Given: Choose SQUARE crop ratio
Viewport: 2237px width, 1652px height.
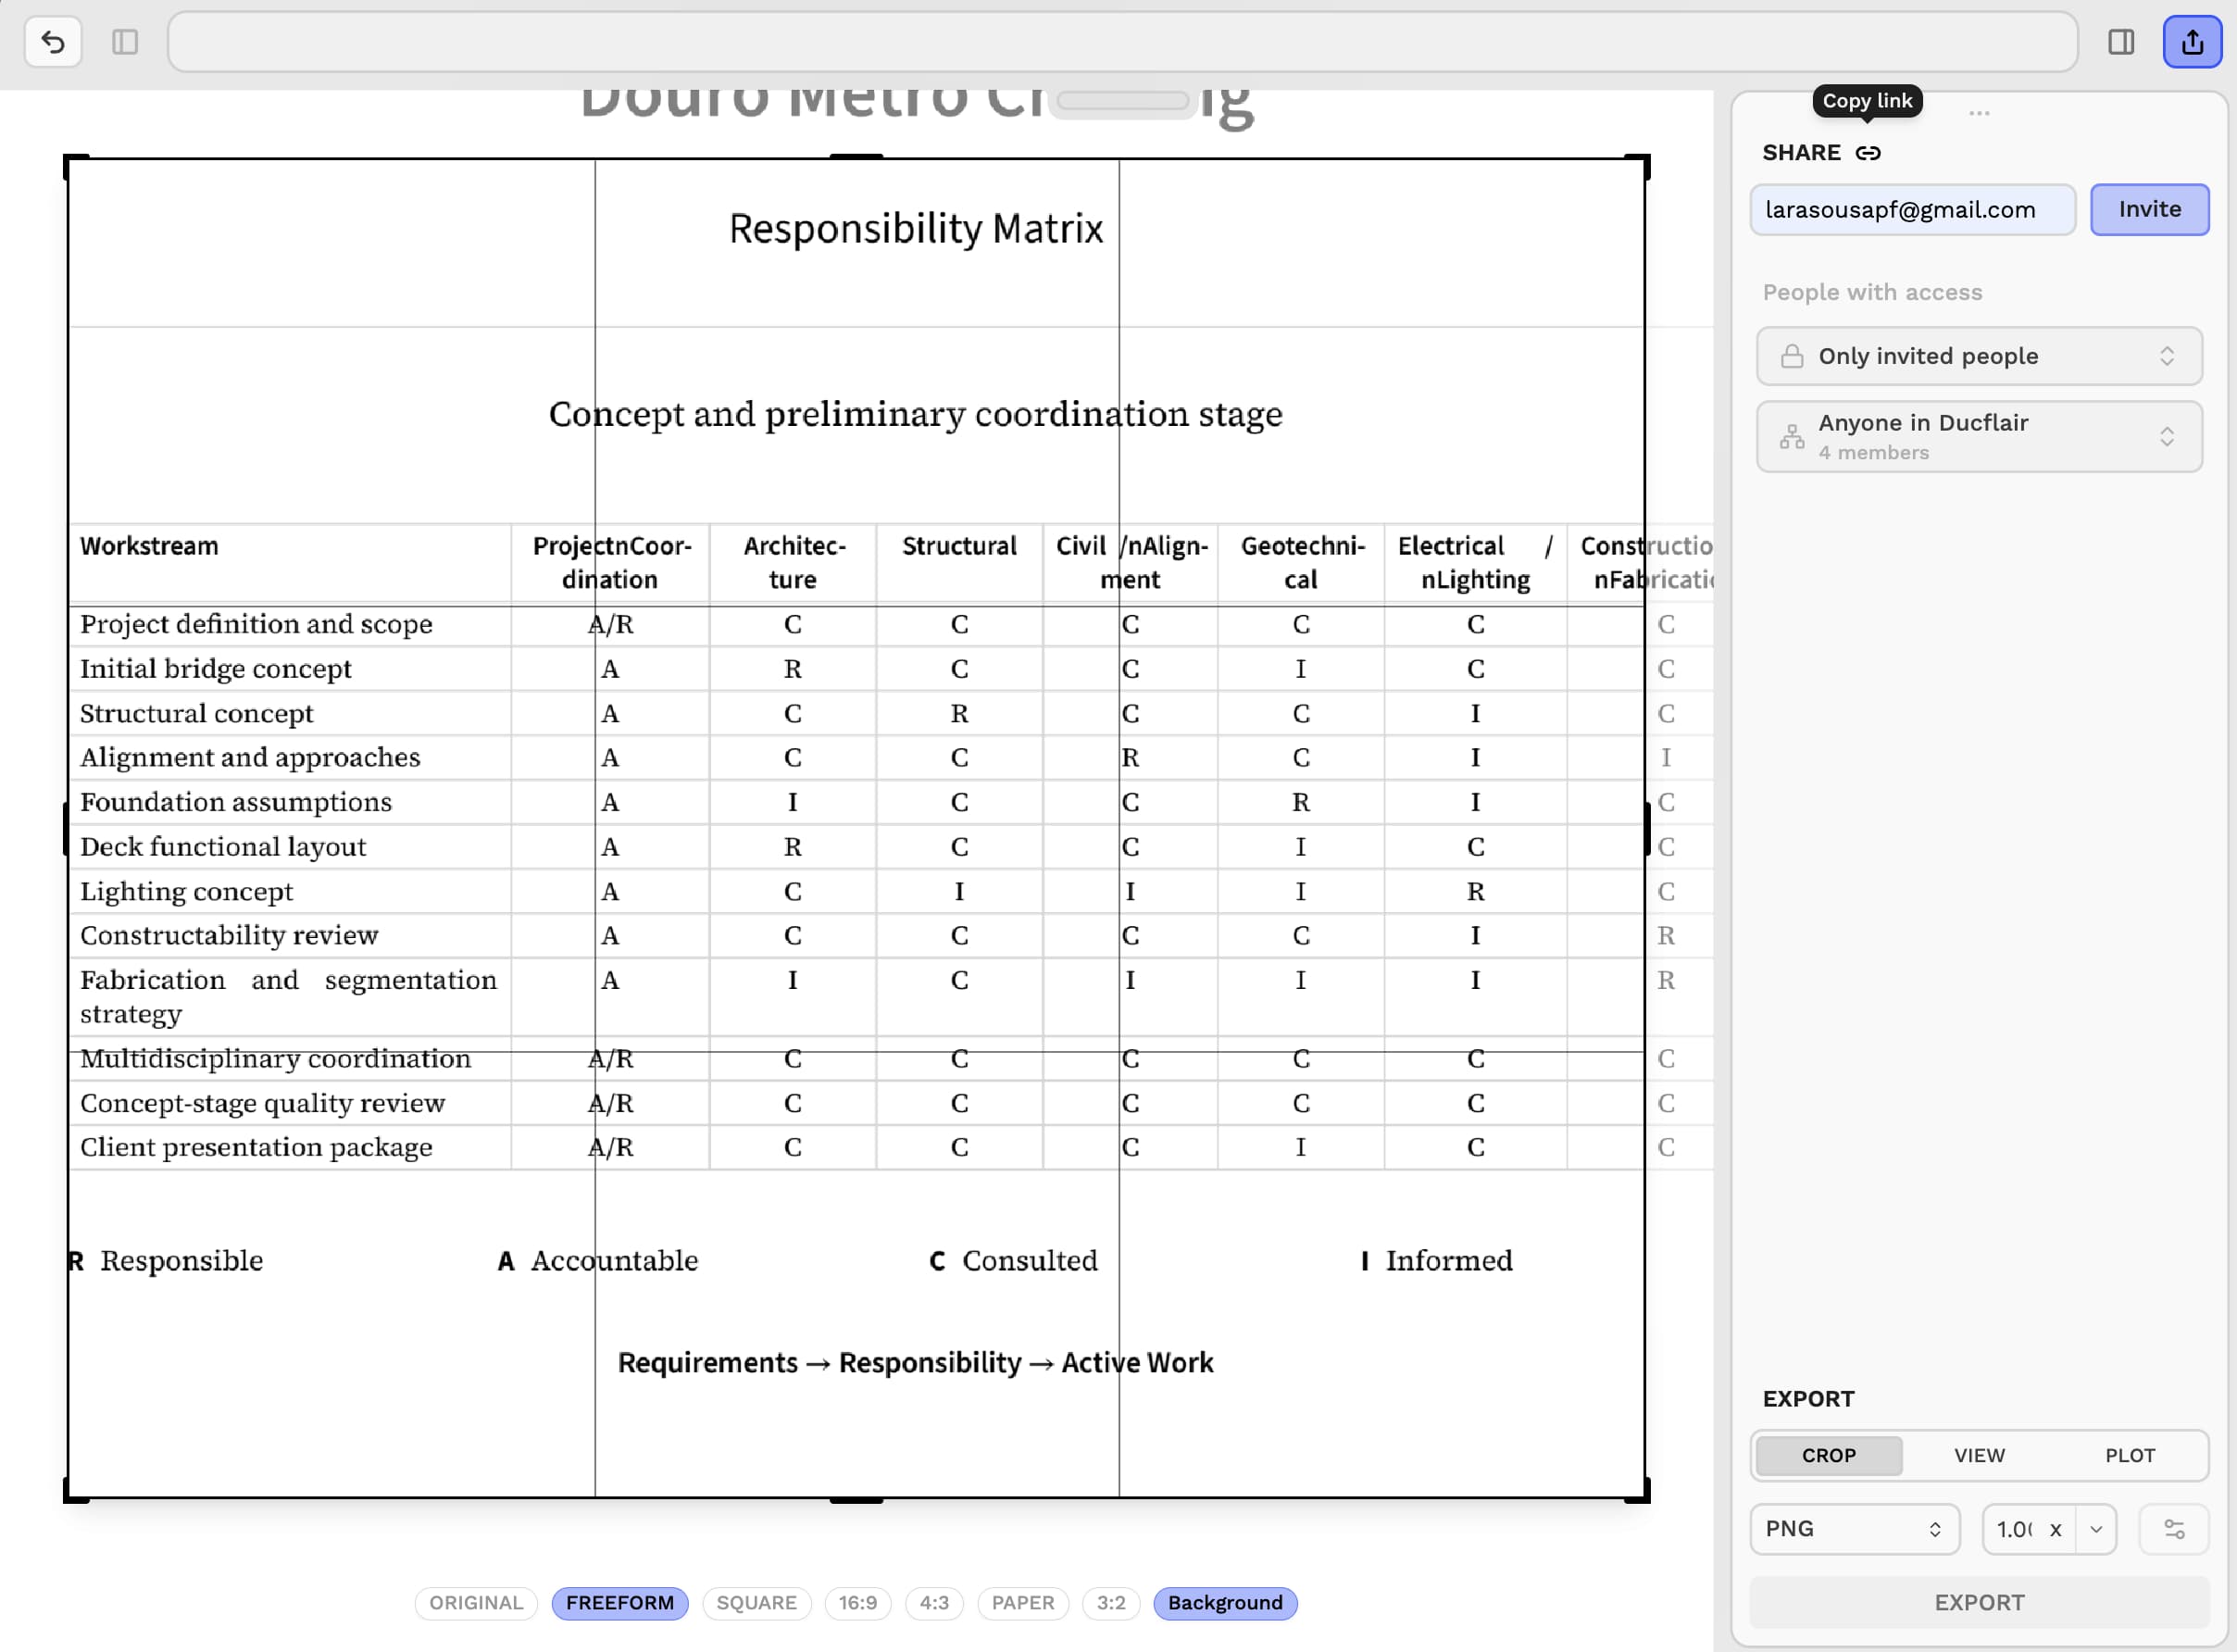Looking at the screenshot, I should 756,1603.
